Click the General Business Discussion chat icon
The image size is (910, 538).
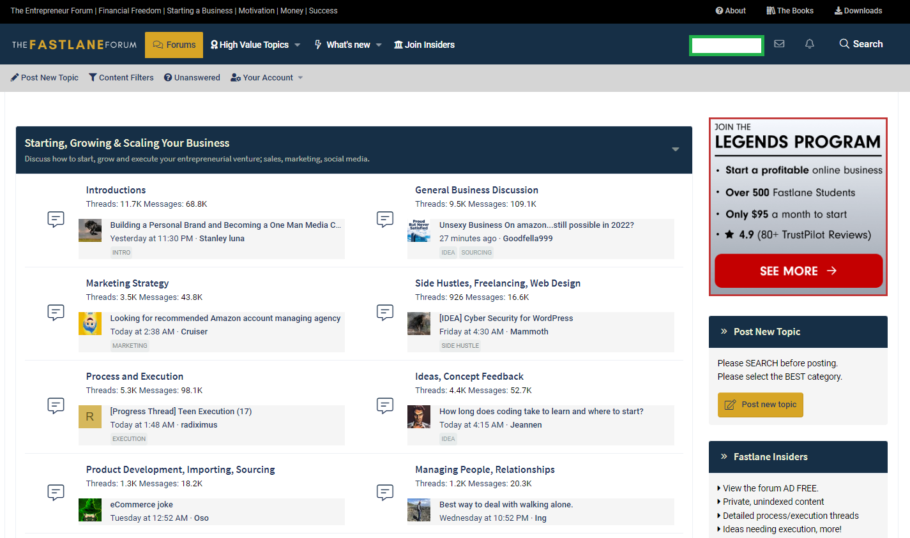pos(385,219)
